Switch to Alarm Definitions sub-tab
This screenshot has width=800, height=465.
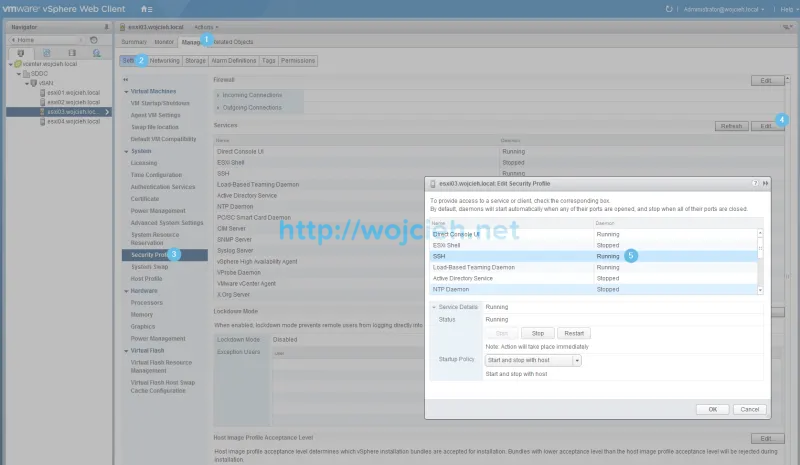[234, 61]
